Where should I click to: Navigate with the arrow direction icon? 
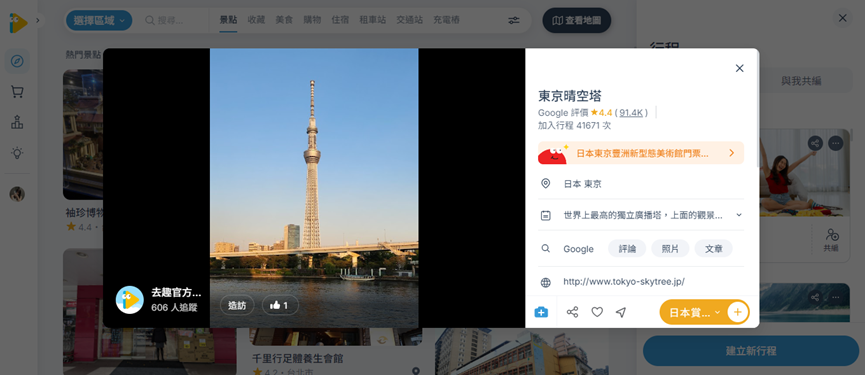click(x=621, y=312)
